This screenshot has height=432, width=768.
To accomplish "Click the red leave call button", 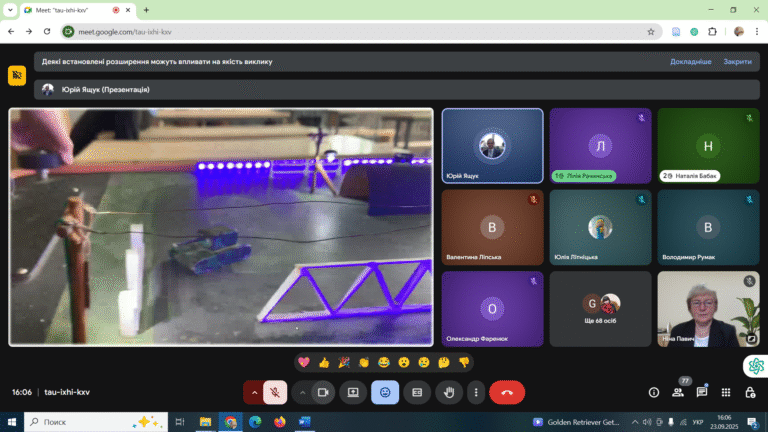I will click(506, 392).
